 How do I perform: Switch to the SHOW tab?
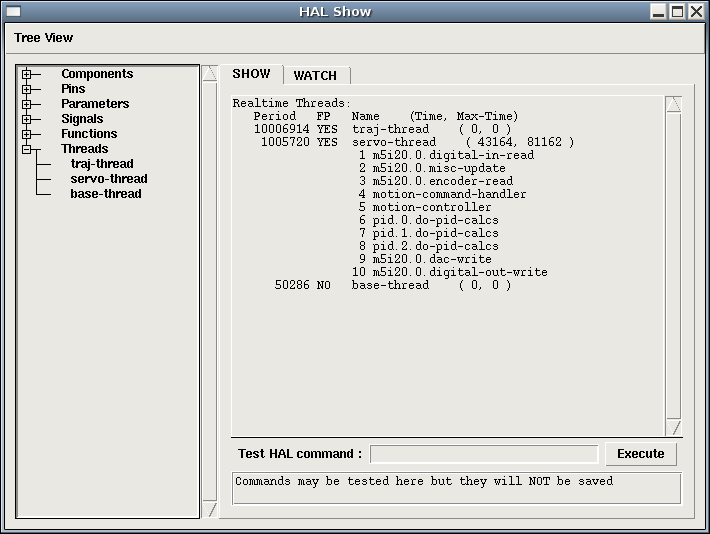(251, 74)
